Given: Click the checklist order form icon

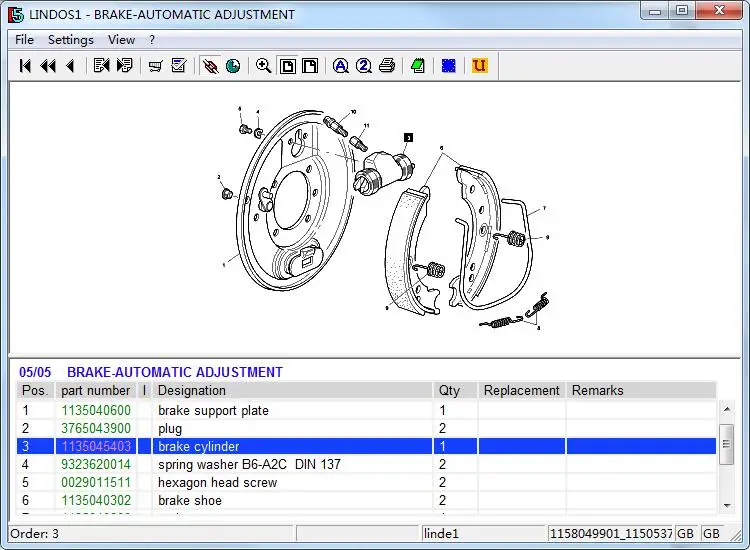Looking at the screenshot, I should pos(179,66).
